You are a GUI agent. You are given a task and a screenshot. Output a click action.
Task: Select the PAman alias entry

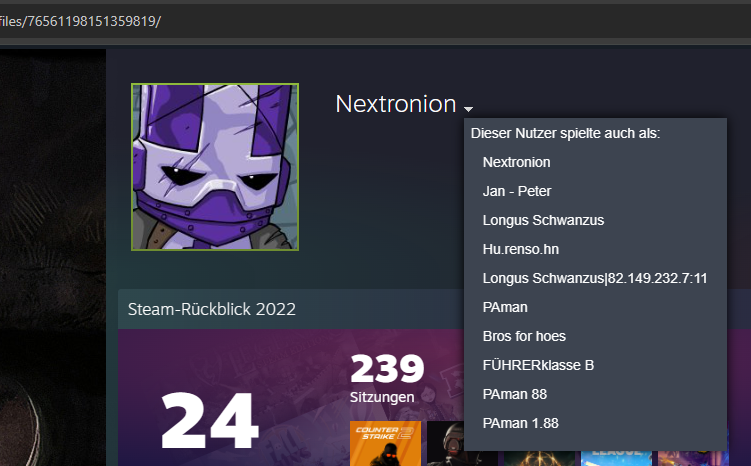[x=505, y=307]
